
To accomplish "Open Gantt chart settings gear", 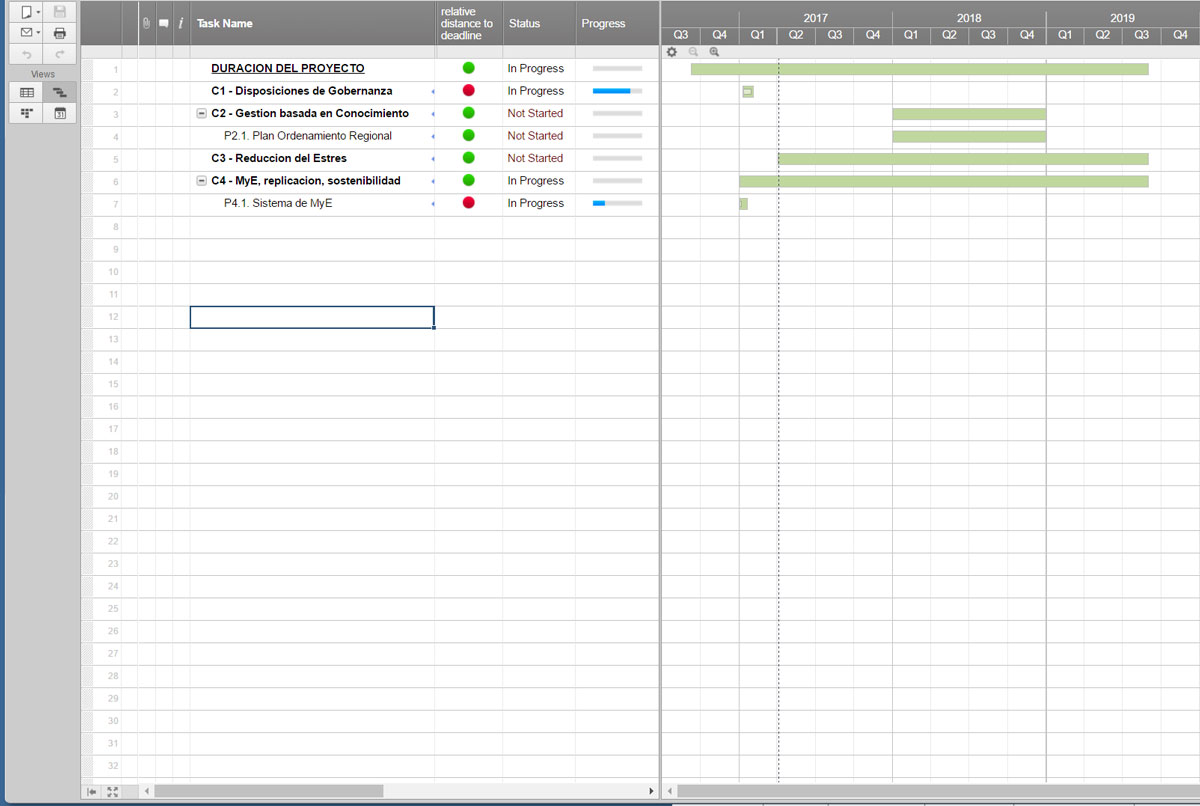I will pos(672,52).
